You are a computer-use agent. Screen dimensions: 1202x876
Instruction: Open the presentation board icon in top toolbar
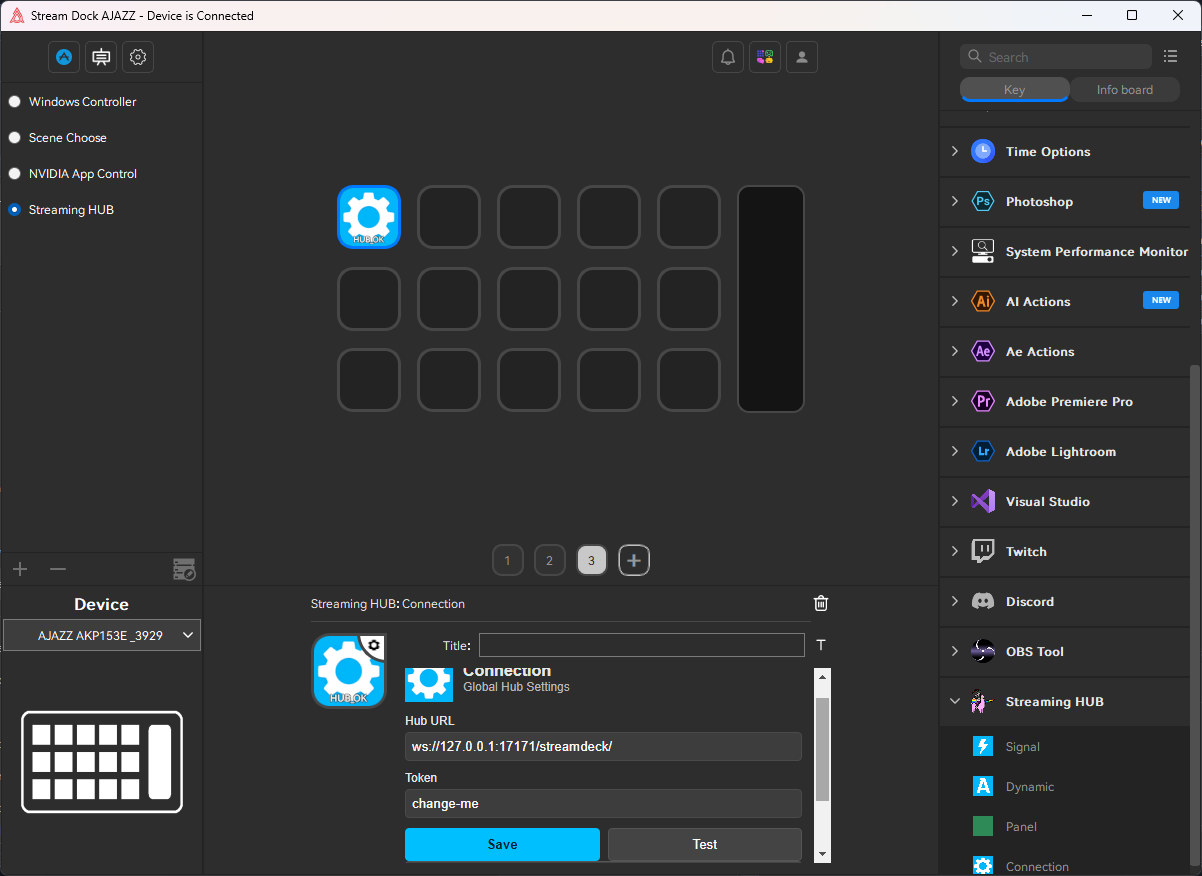coord(101,57)
